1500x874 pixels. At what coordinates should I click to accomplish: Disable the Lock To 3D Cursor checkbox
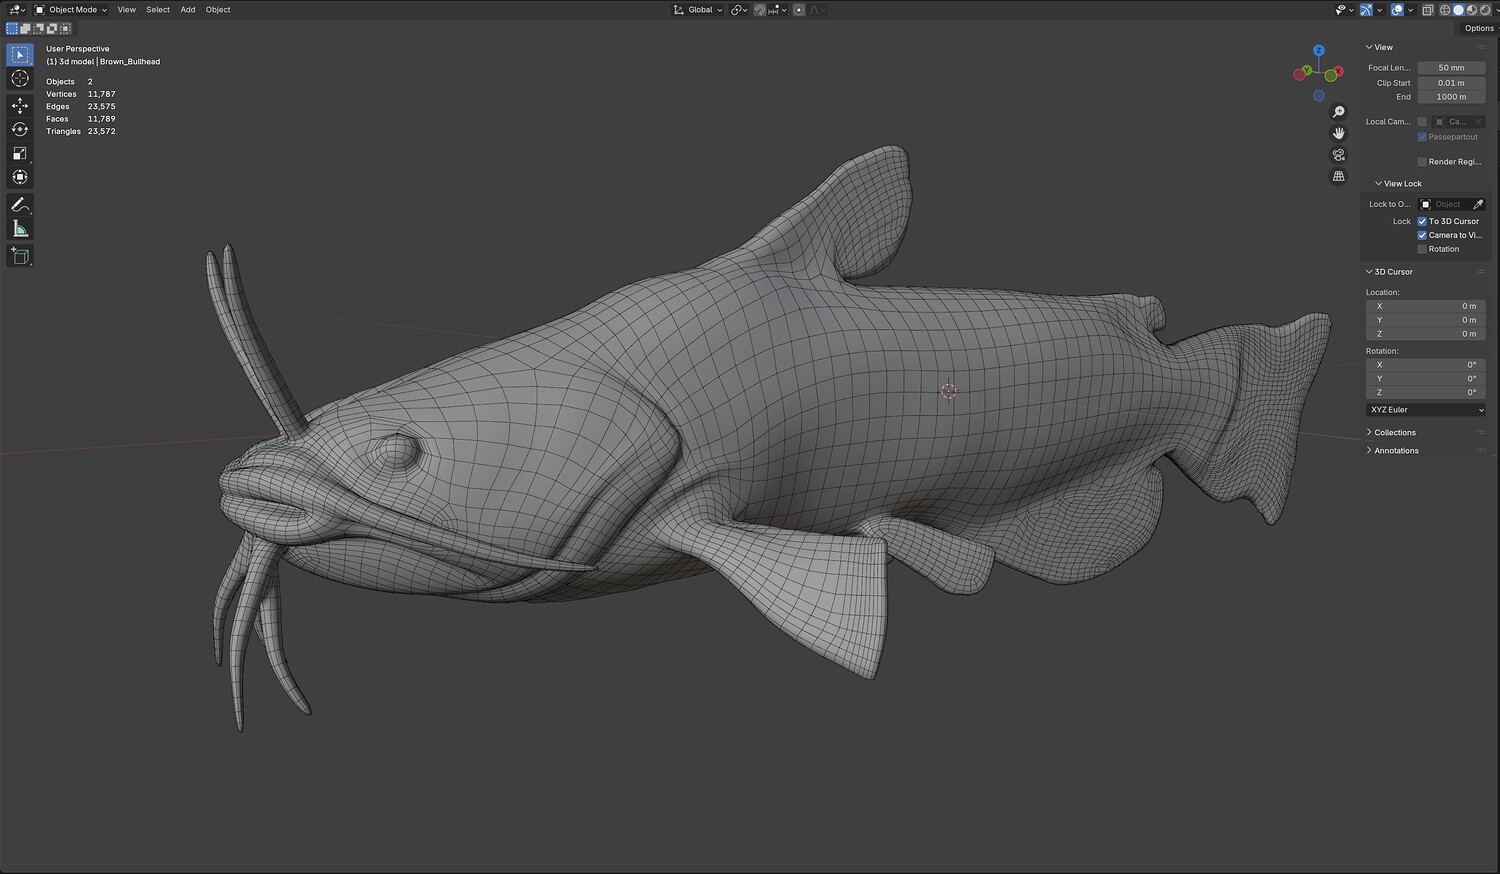(1422, 221)
